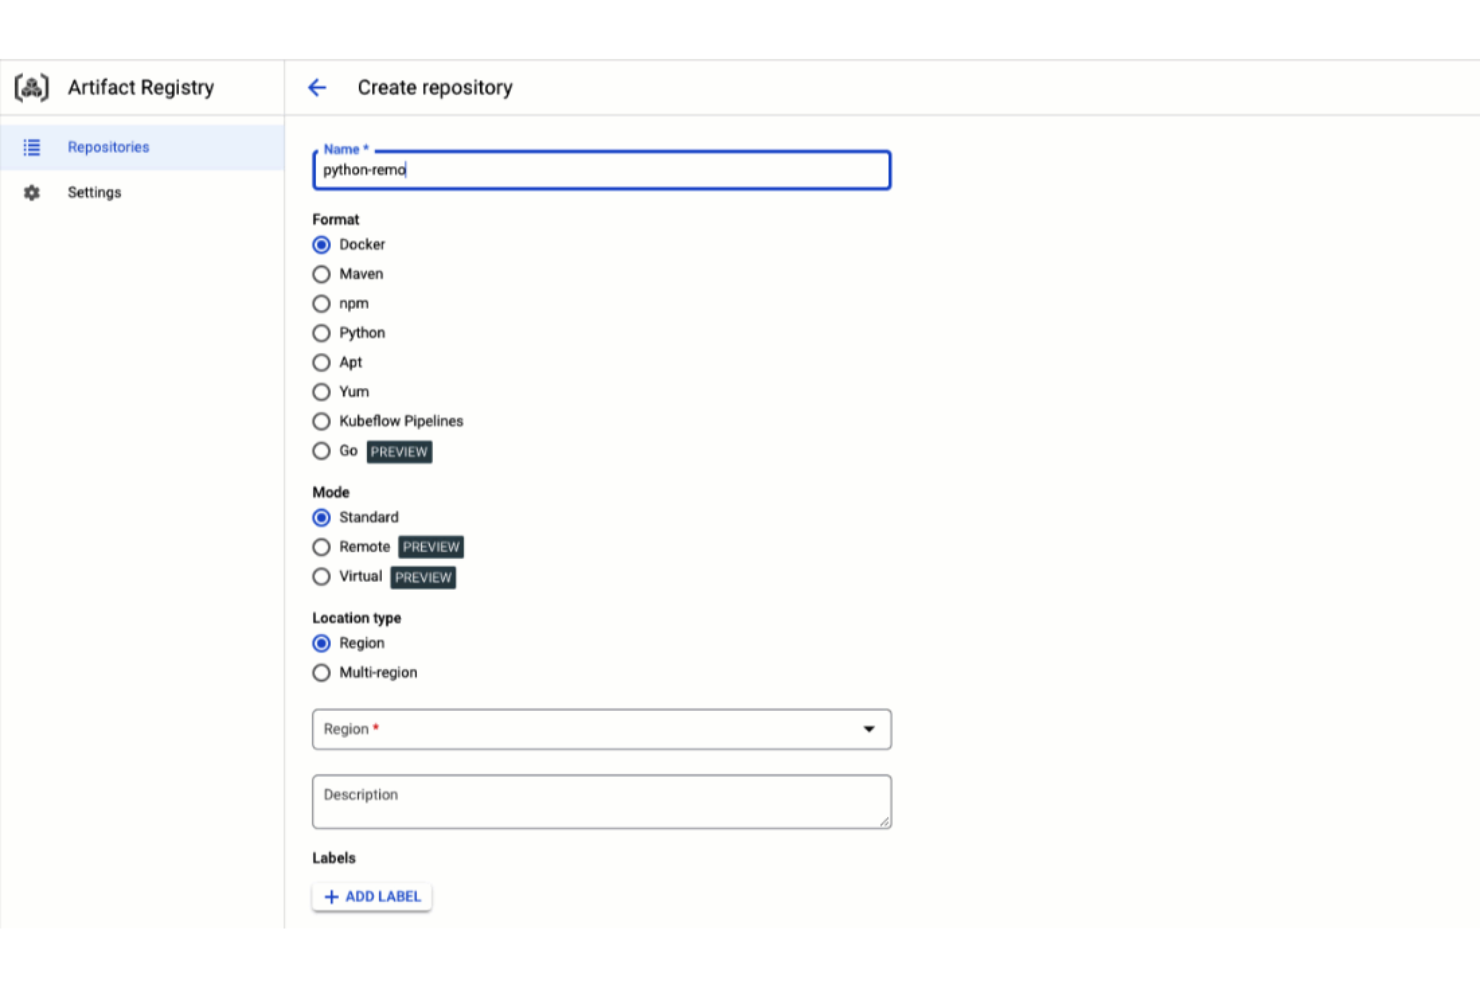
Task: Select the Kubeflow Pipelines format radio button
Action: pos(321,422)
